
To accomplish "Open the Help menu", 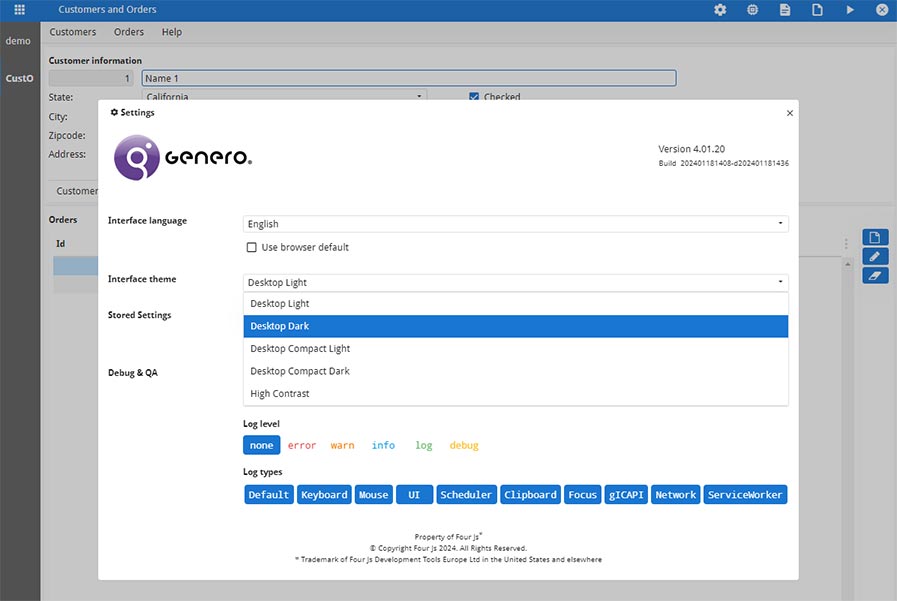I will pyautogui.click(x=172, y=32).
